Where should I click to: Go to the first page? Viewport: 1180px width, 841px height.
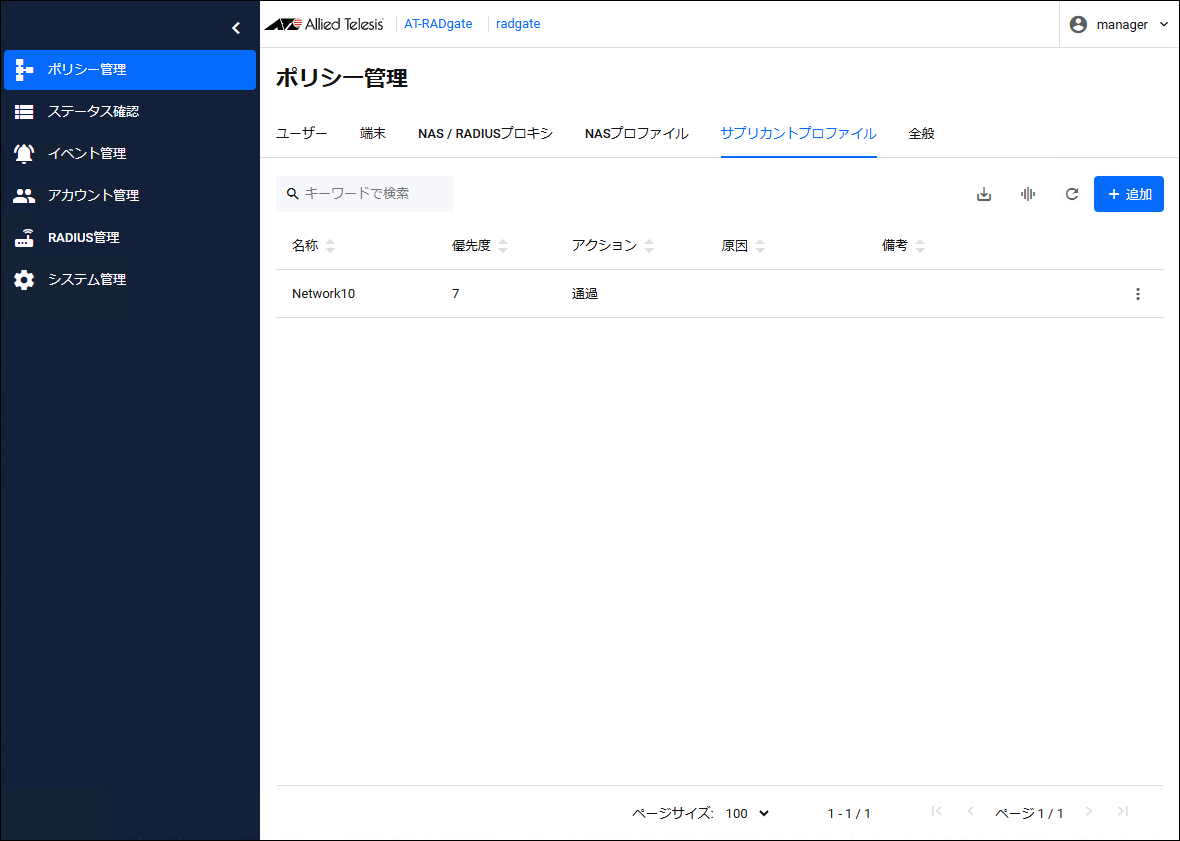tap(936, 812)
